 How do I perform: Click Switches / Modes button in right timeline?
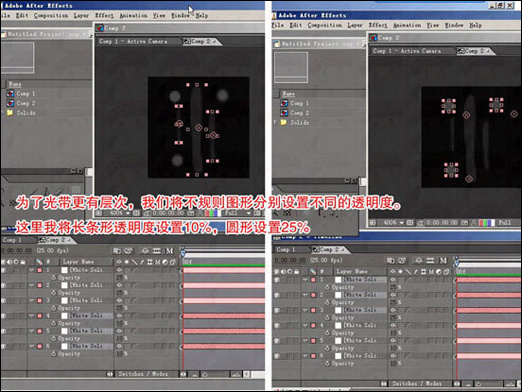(417, 384)
